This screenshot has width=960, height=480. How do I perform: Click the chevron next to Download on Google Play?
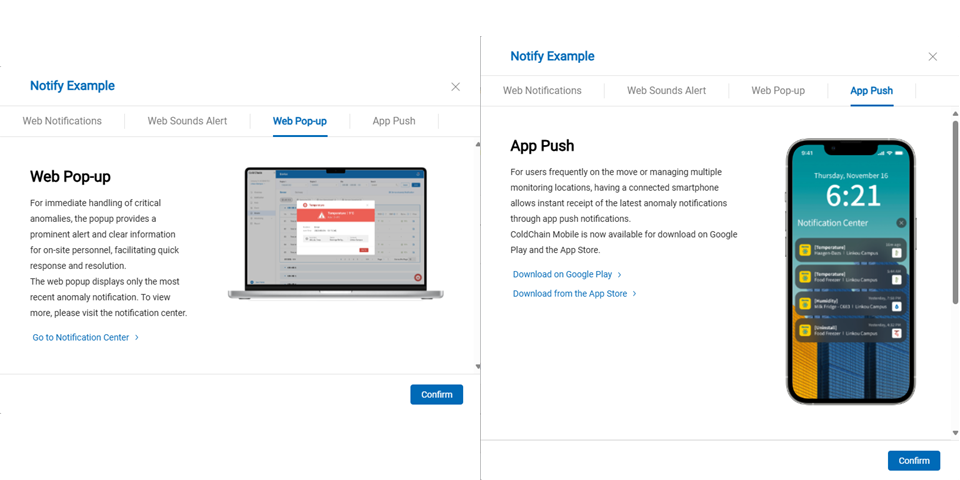click(620, 275)
